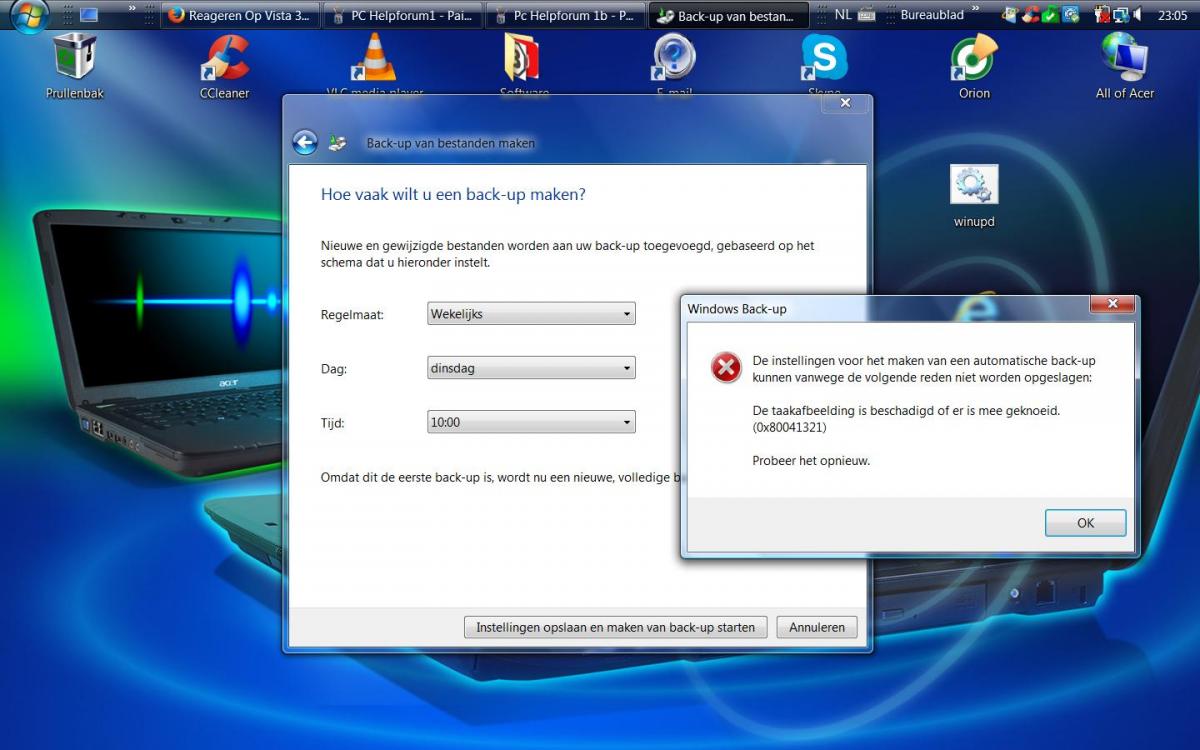
Task: Click the keyboard icon beside NL
Action: click(x=867, y=15)
